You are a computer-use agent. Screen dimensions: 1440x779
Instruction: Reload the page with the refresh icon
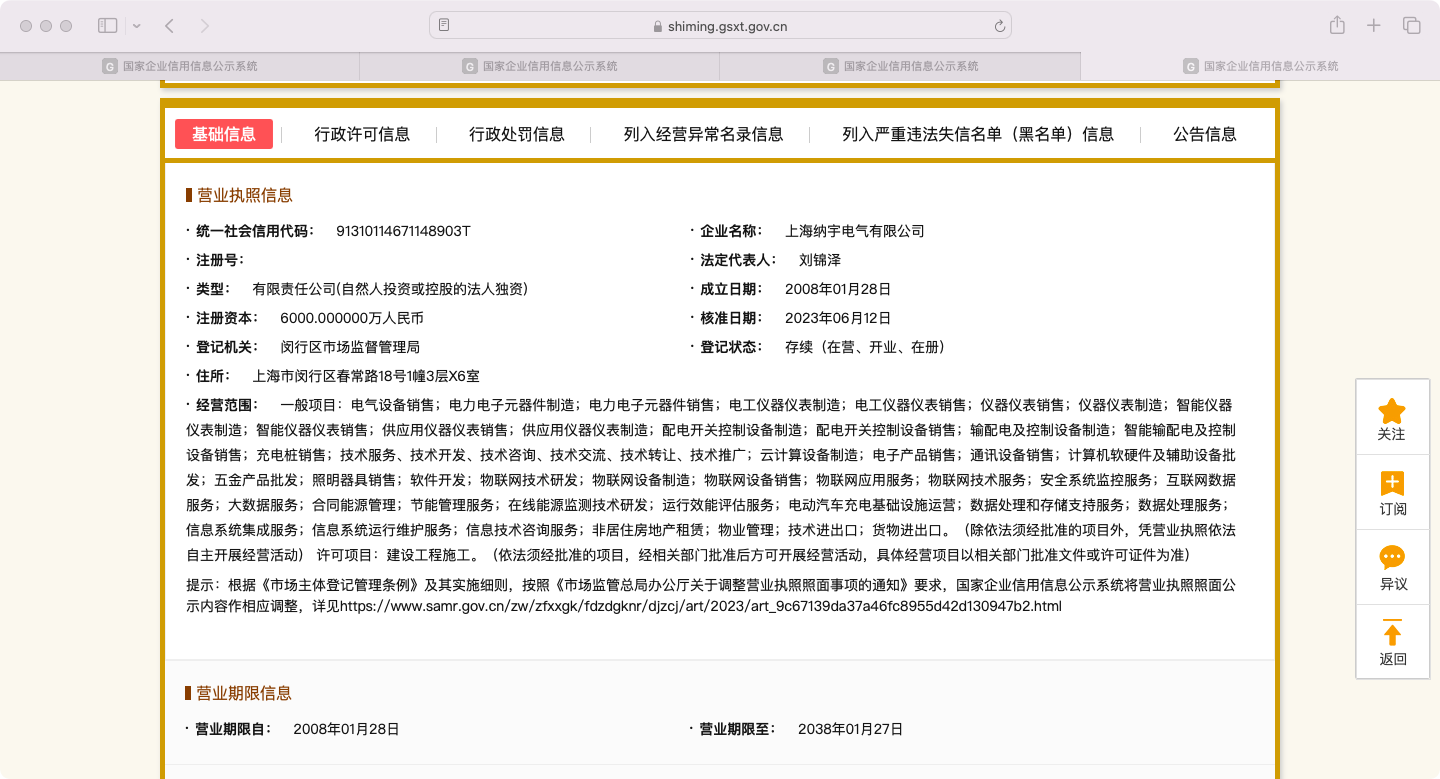point(999,26)
